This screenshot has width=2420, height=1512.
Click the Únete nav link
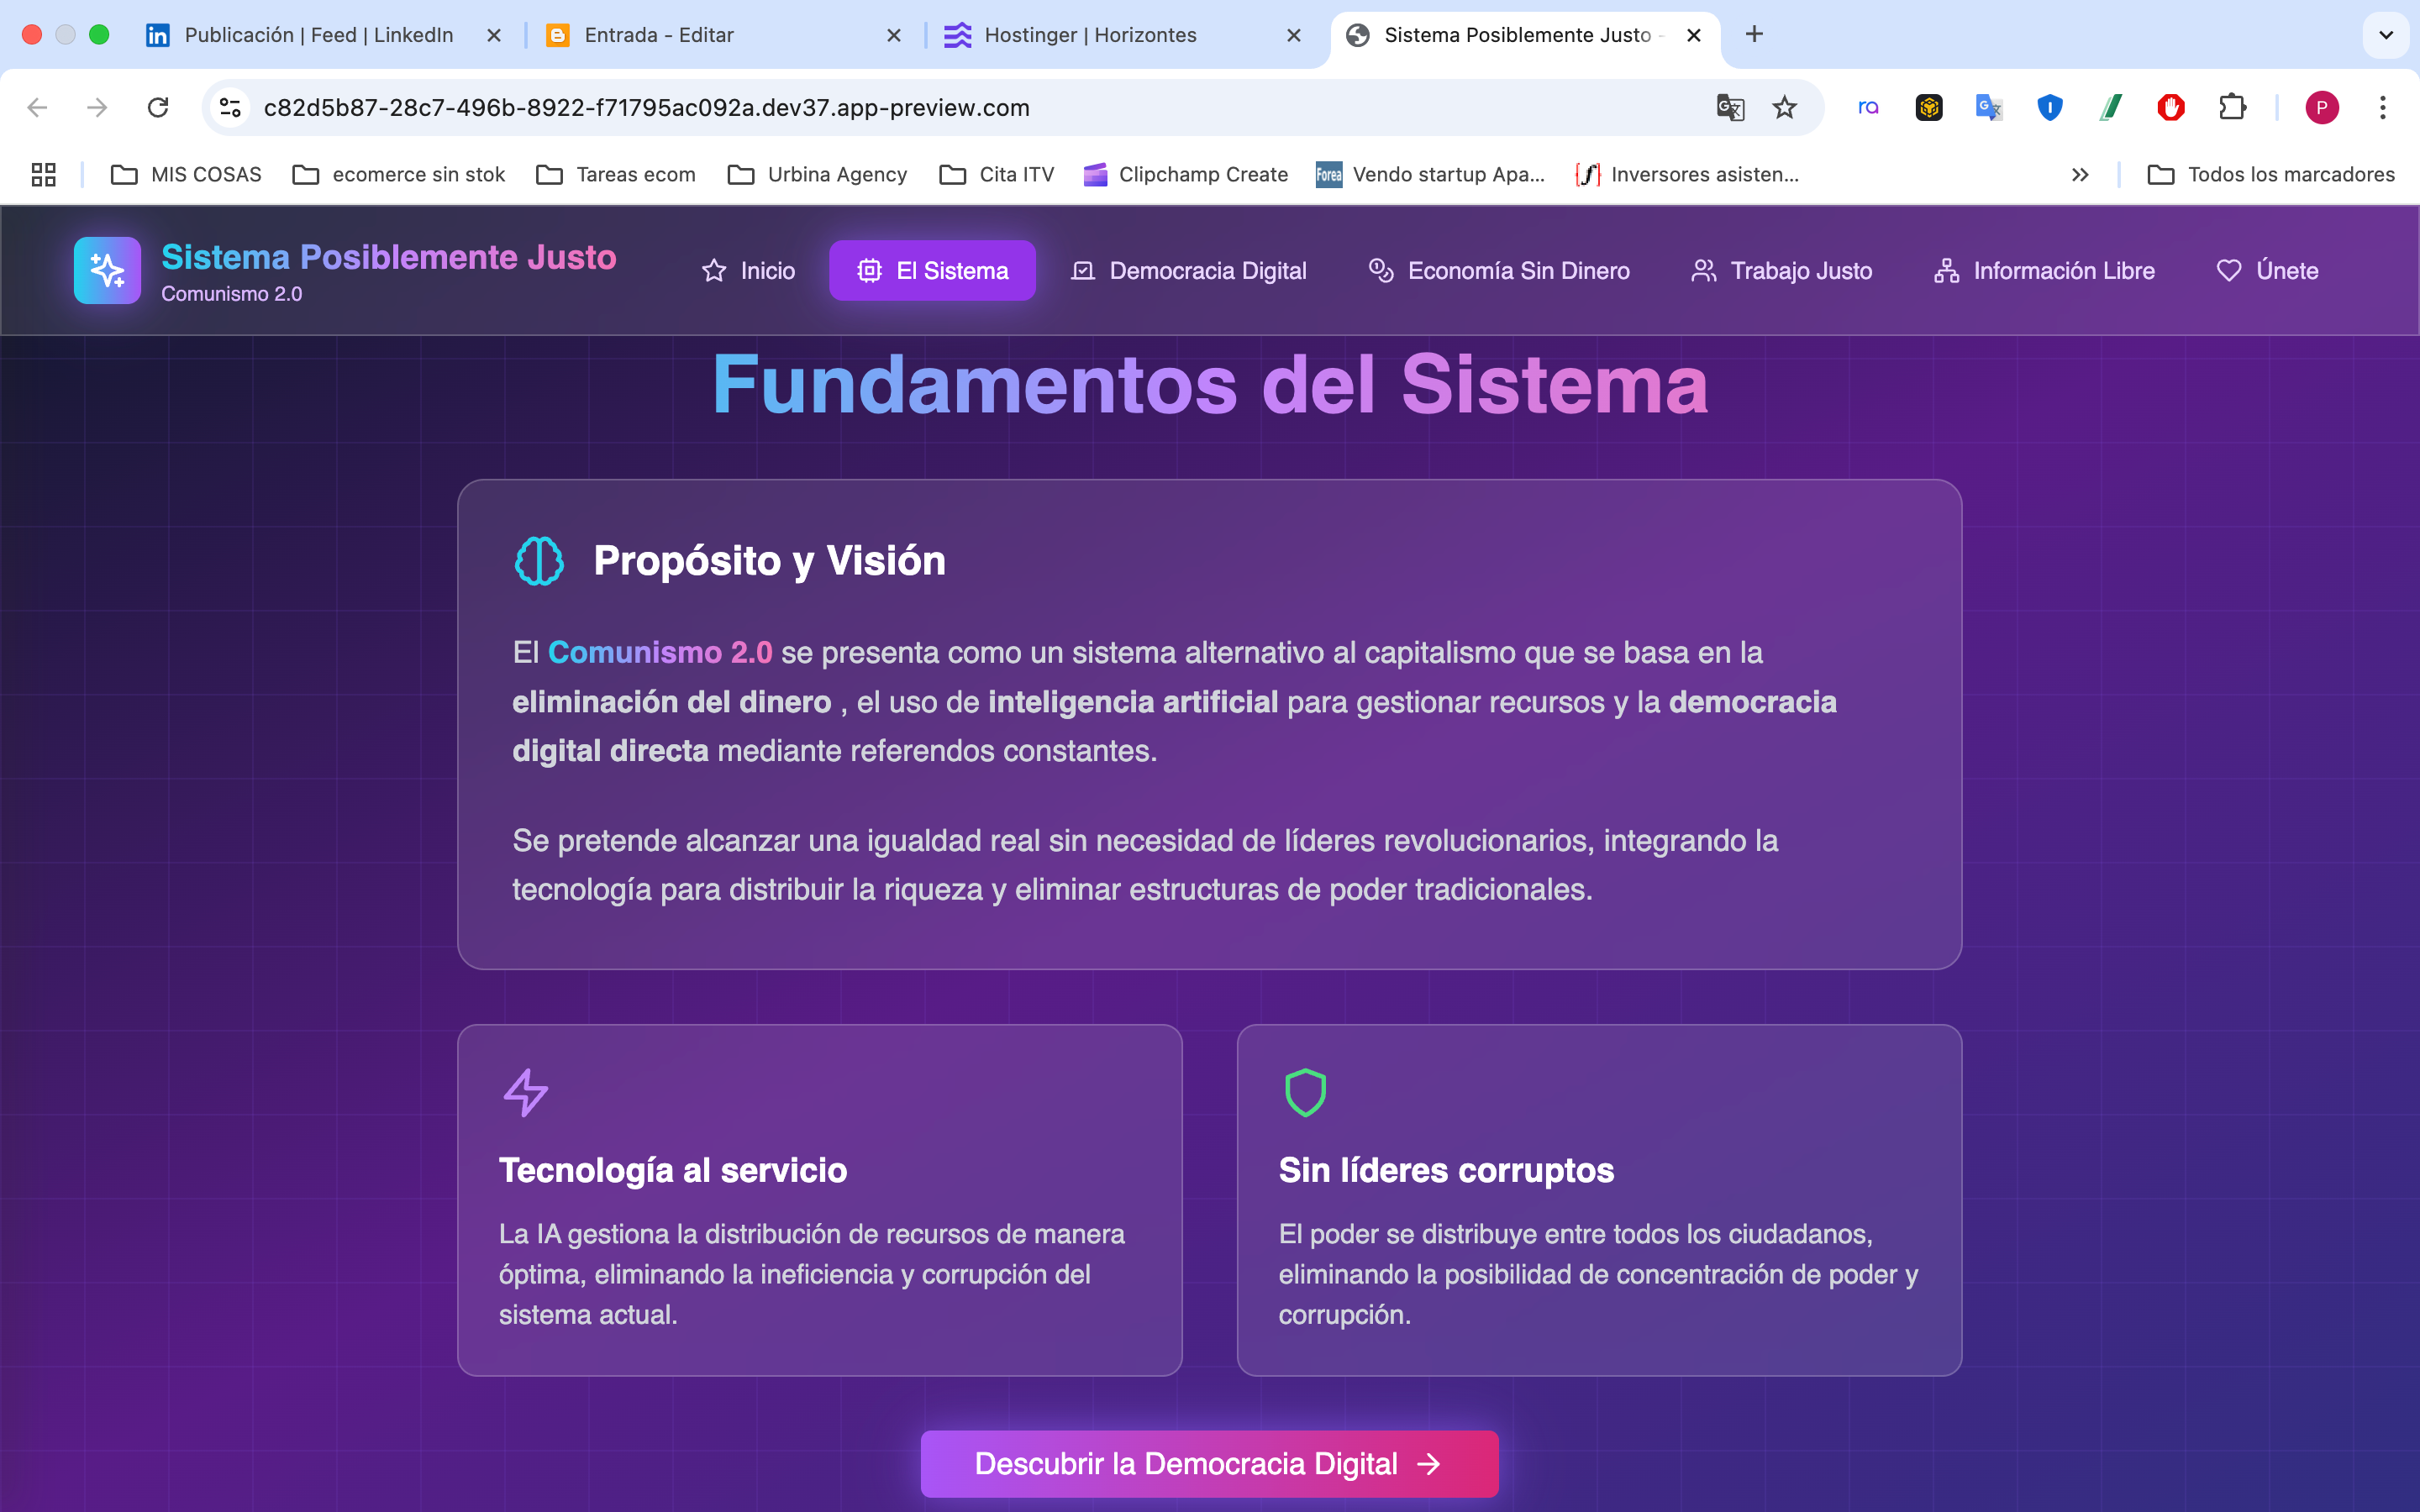pos(2267,271)
